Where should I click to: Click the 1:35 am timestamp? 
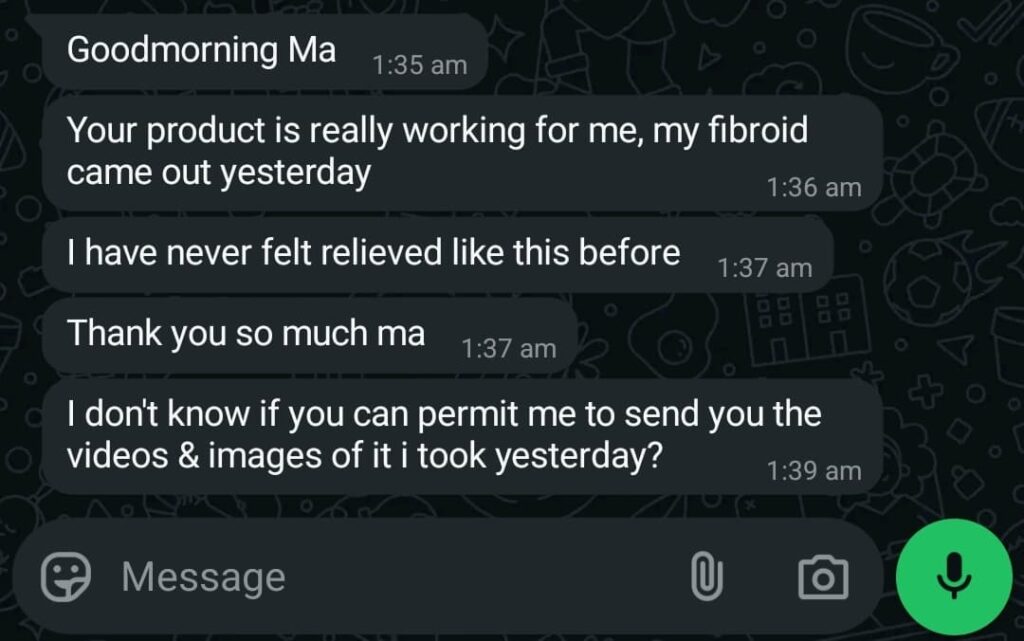pos(419,65)
